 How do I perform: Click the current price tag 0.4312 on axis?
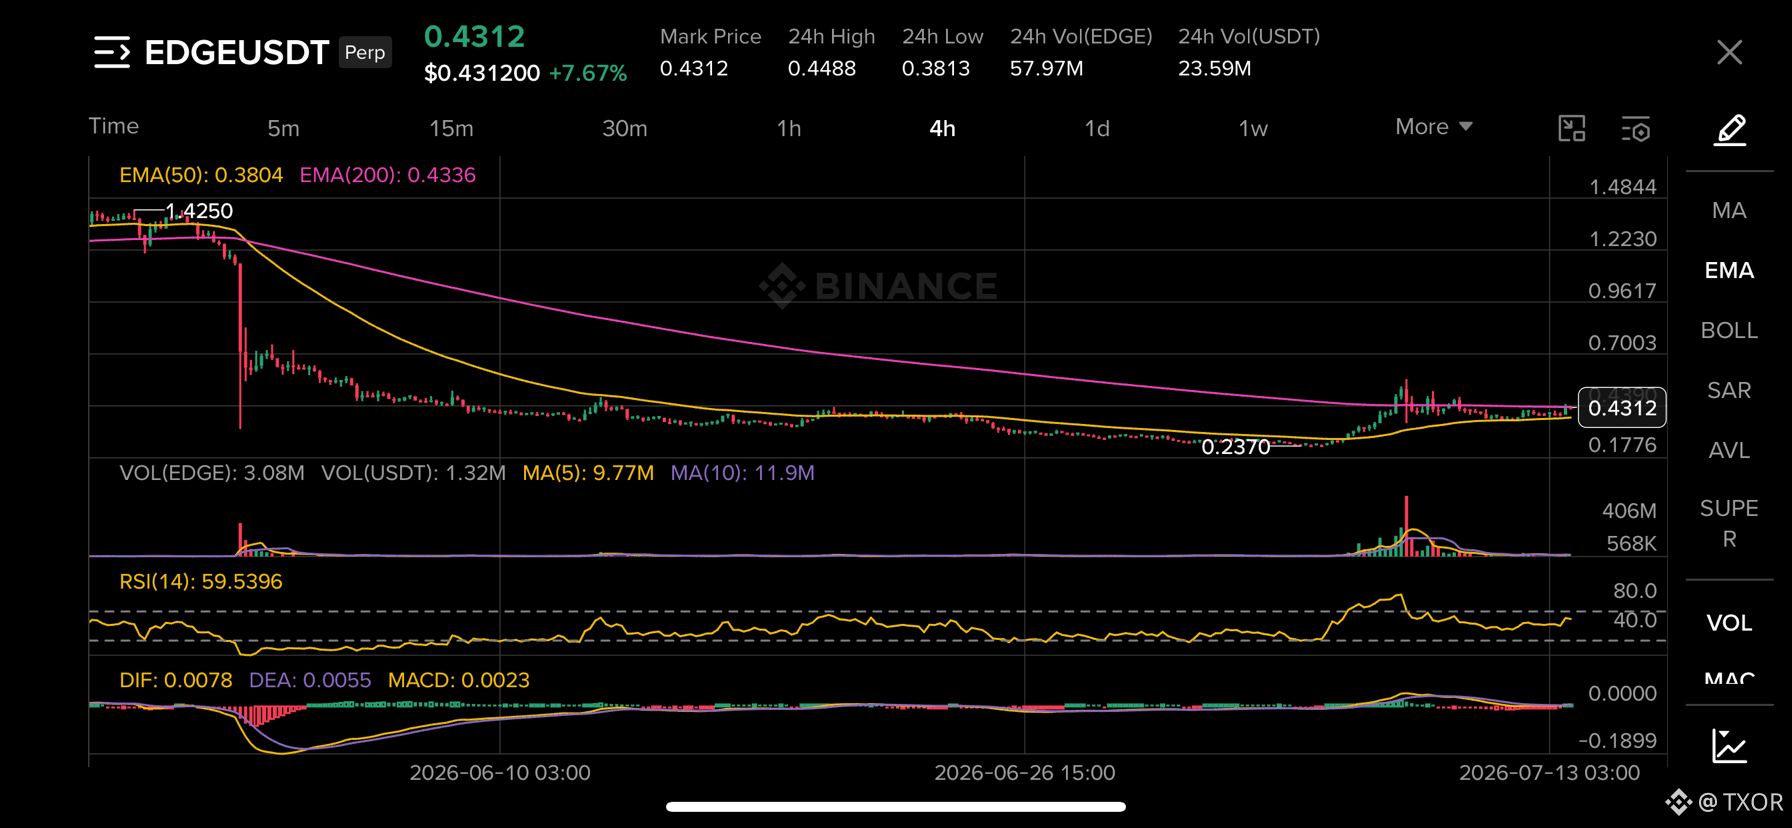click(x=1622, y=408)
